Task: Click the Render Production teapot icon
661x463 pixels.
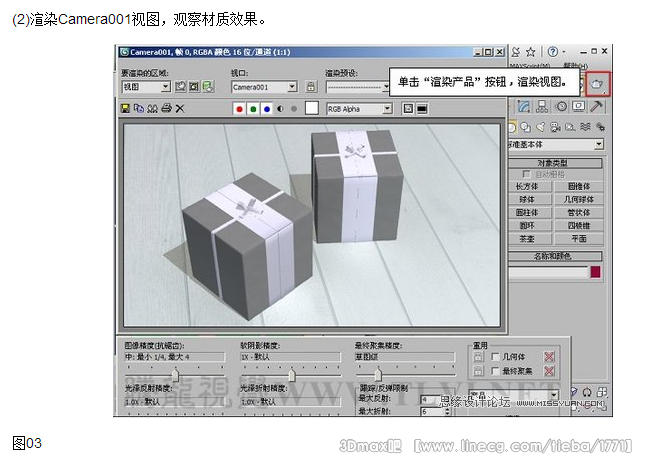Action: pyautogui.click(x=597, y=83)
